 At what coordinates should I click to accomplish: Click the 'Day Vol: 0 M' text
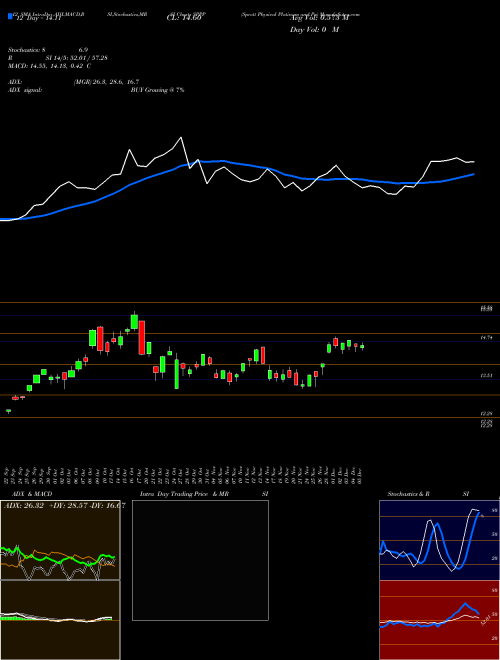click(314, 30)
